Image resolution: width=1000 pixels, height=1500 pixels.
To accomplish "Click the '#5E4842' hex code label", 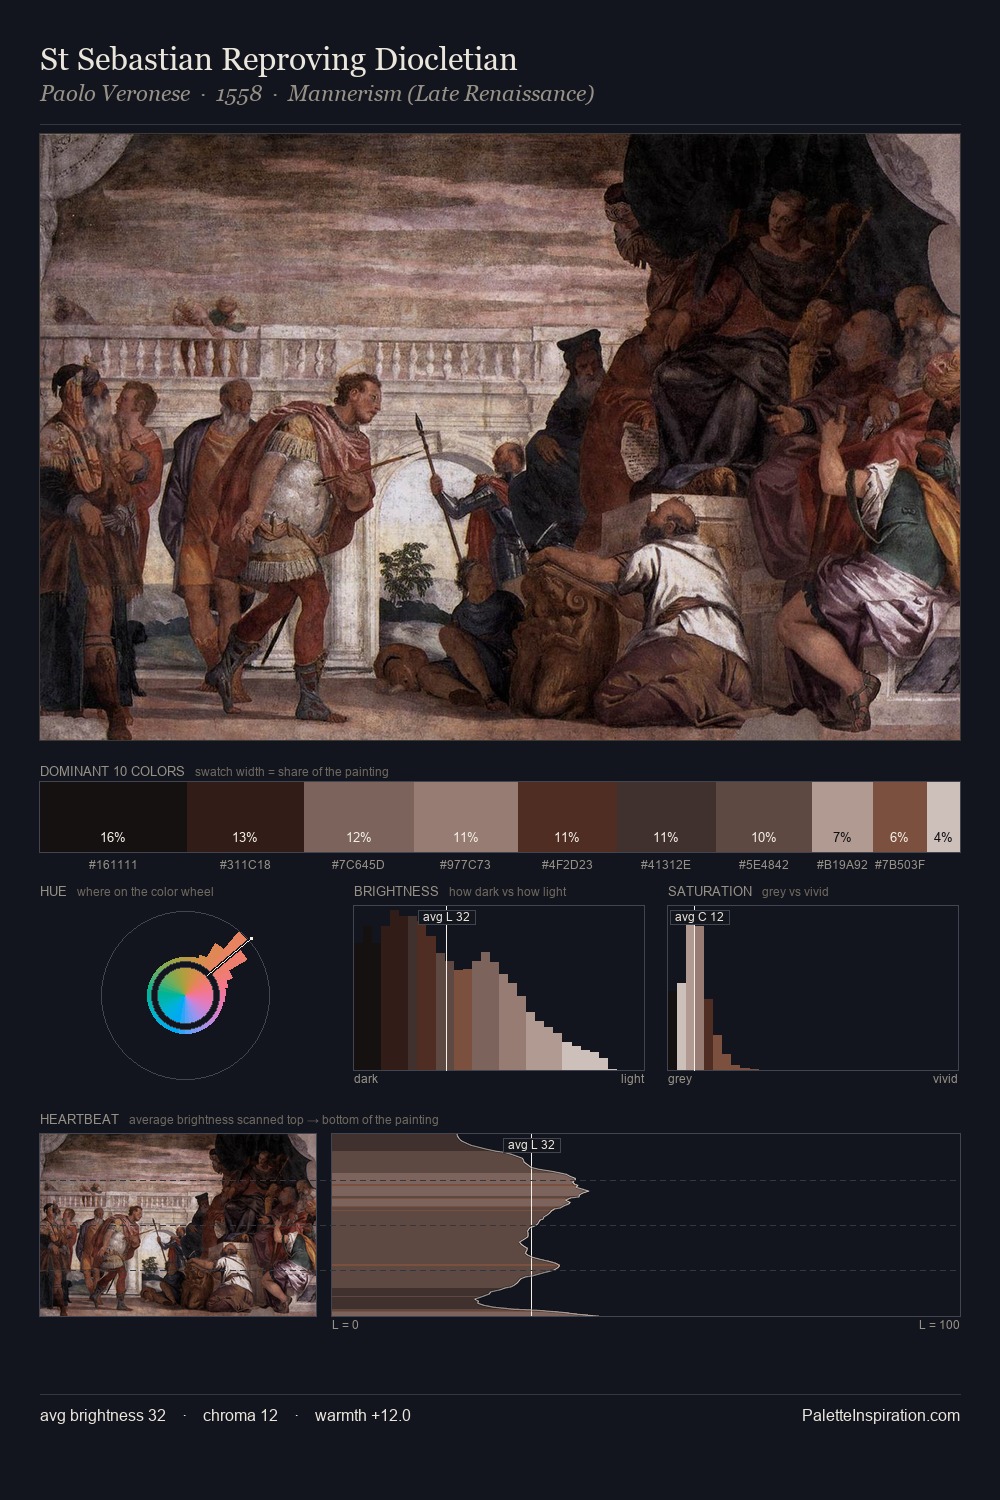I will coord(763,865).
